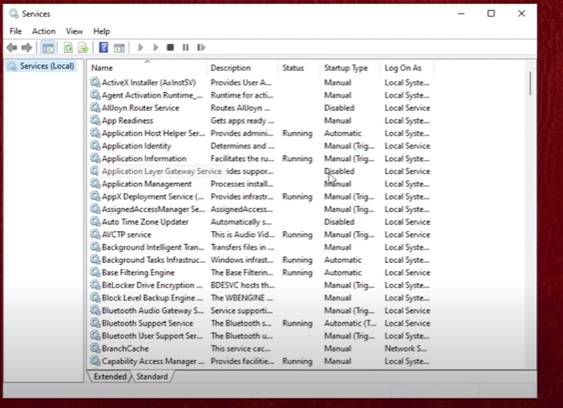Click gear icon beside Base Filtering Engine
This screenshot has width=563, height=408.
[95, 272]
